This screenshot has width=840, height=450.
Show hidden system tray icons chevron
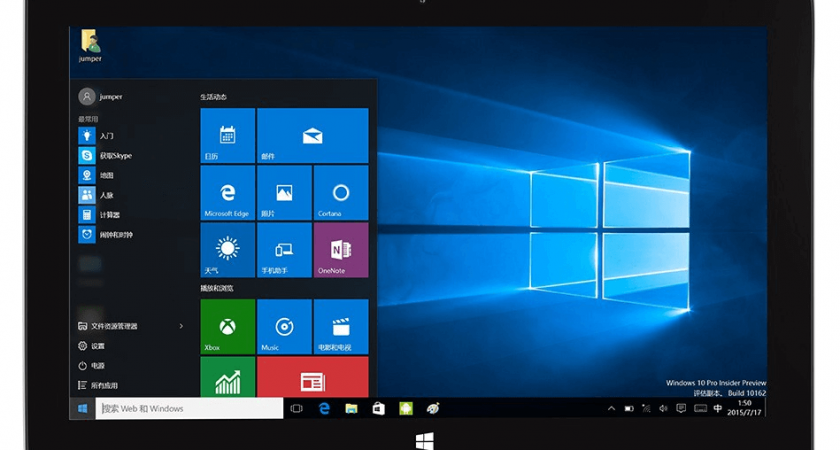click(x=612, y=409)
